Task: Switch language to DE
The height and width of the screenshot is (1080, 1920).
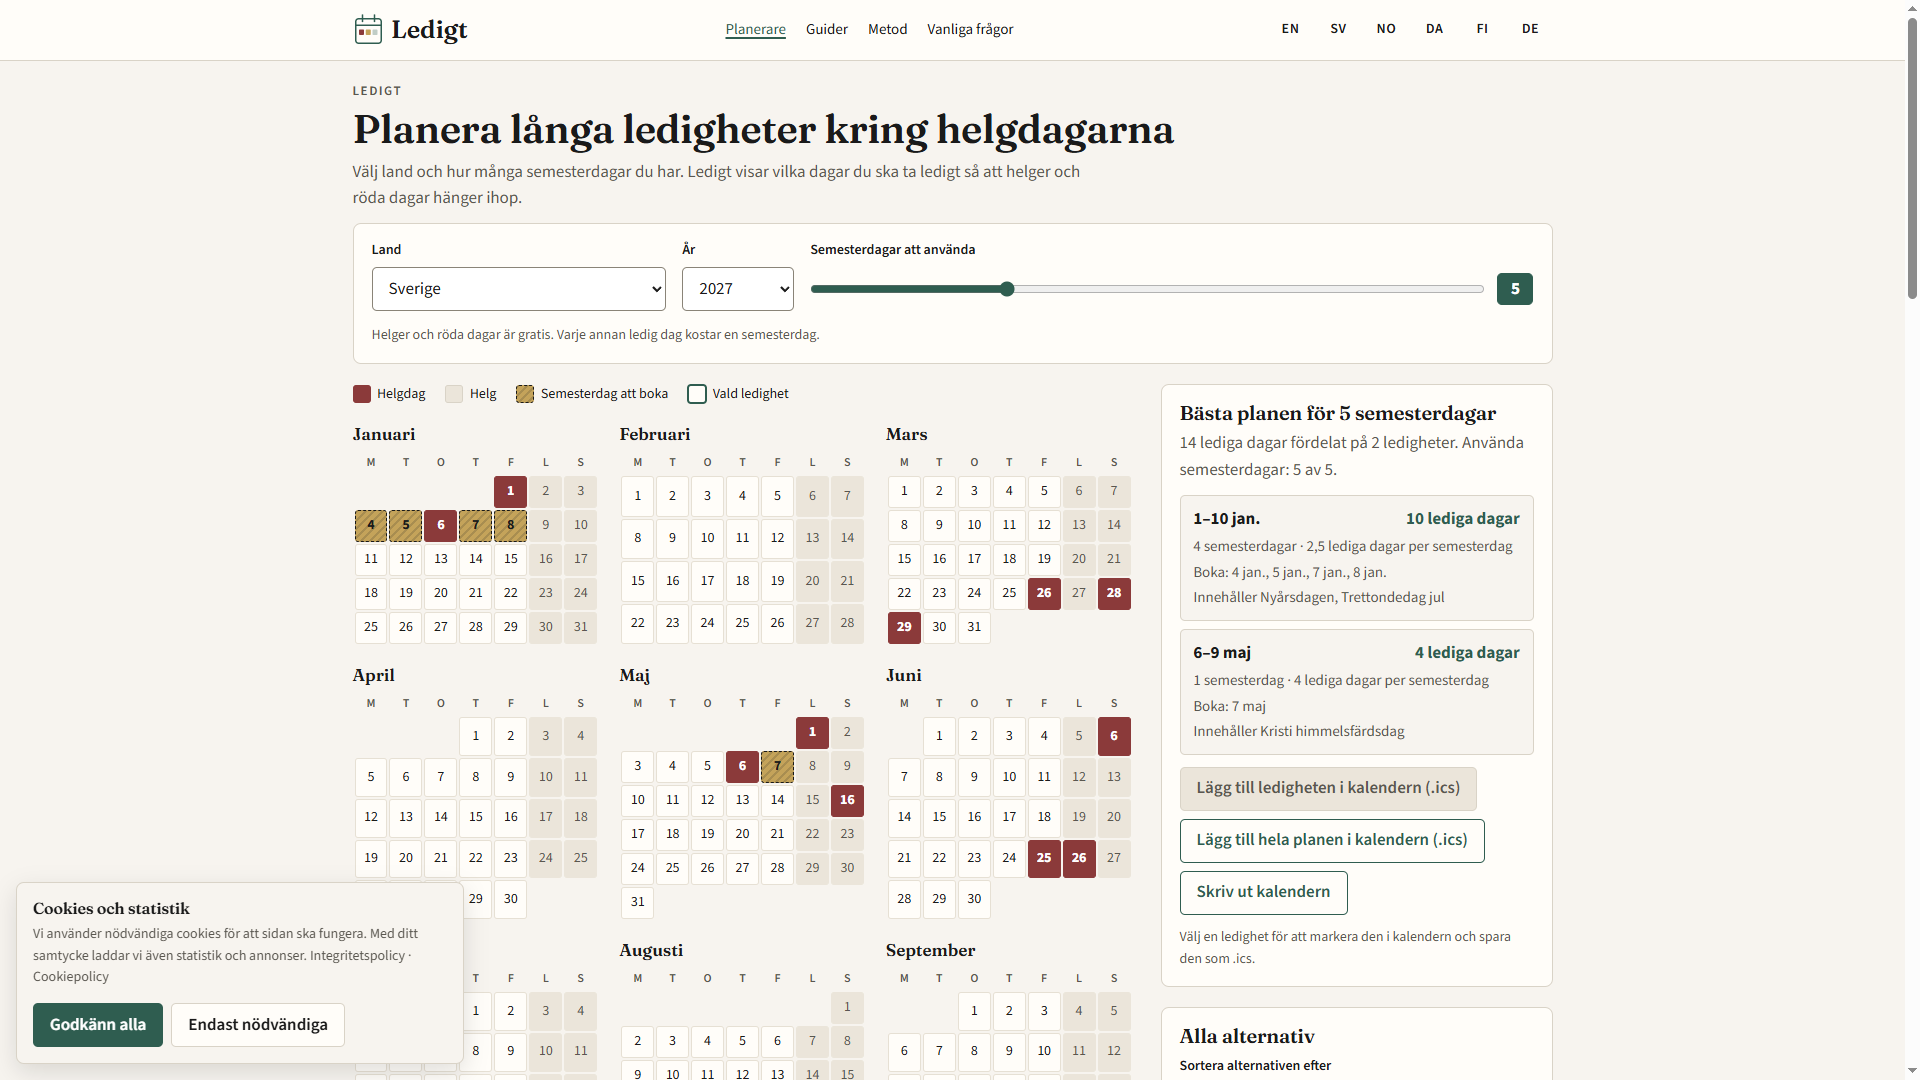Action: (1530, 29)
